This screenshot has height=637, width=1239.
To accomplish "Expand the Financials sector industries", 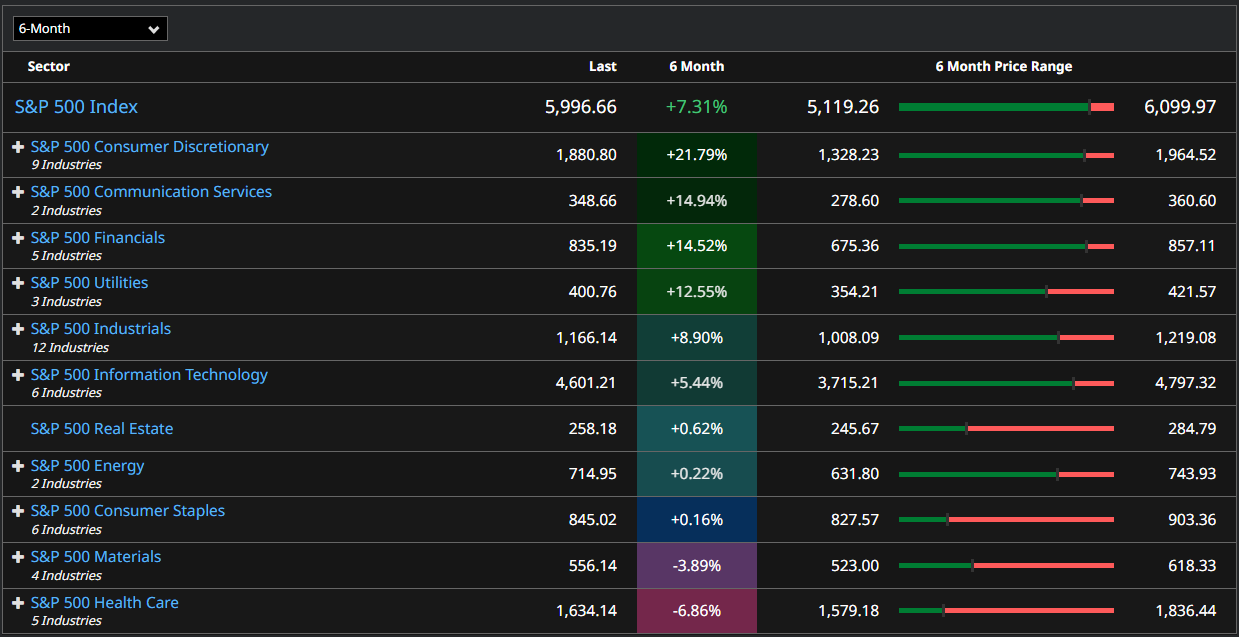I will pyautogui.click(x=18, y=238).
